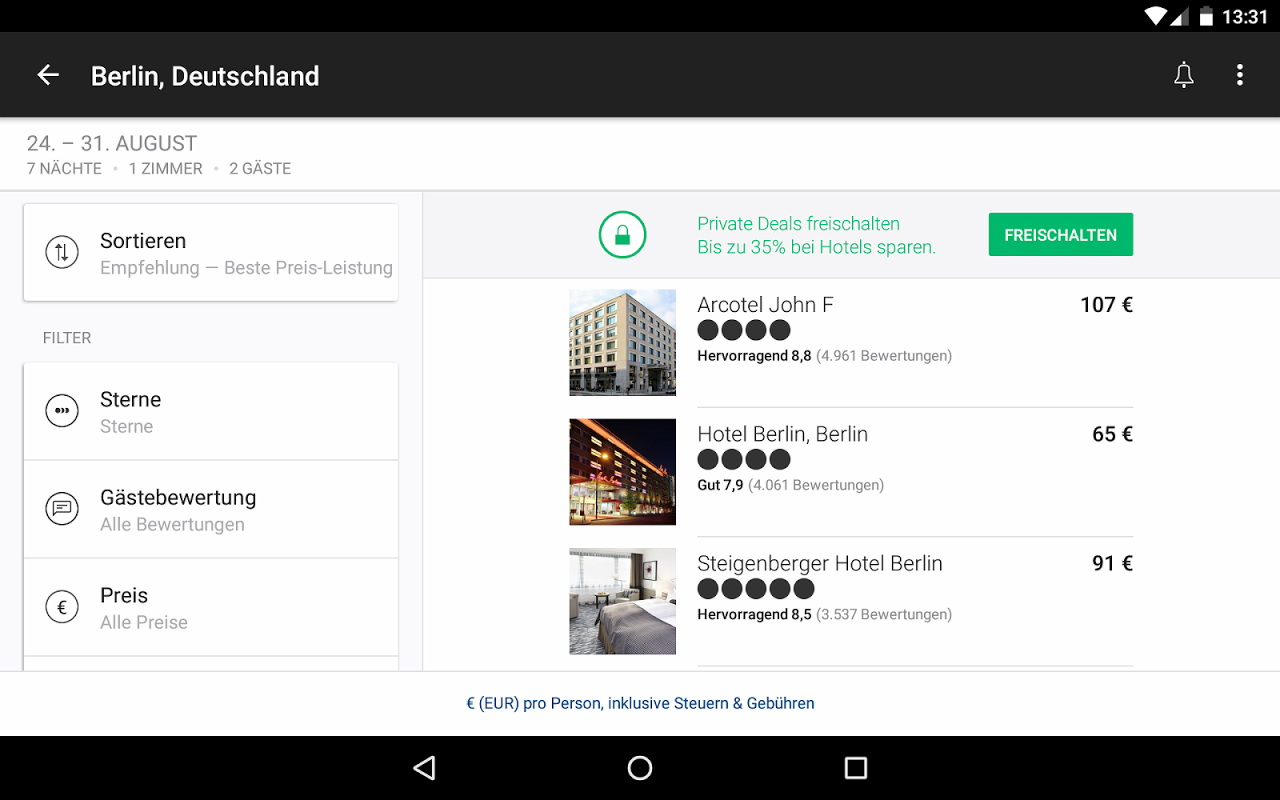Tap Gut 7,9 rating text
Viewport: 1280px width, 800px height.
pyautogui.click(x=720, y=485)
